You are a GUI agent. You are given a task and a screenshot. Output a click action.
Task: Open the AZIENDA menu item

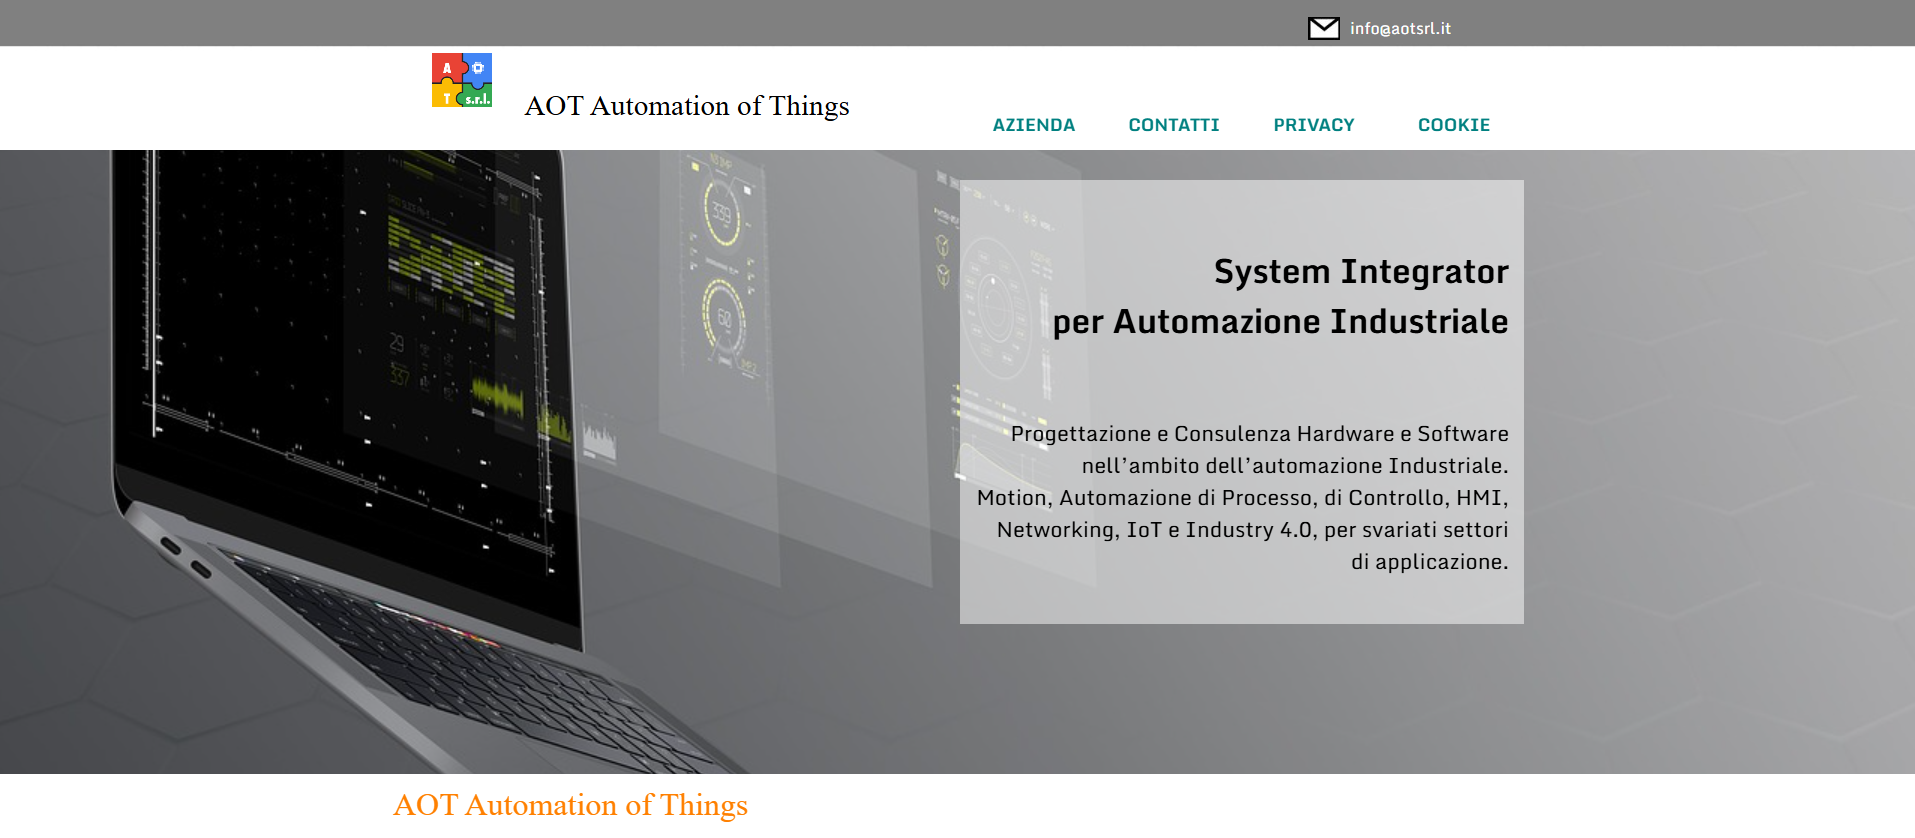click(x=1033, y=125)
